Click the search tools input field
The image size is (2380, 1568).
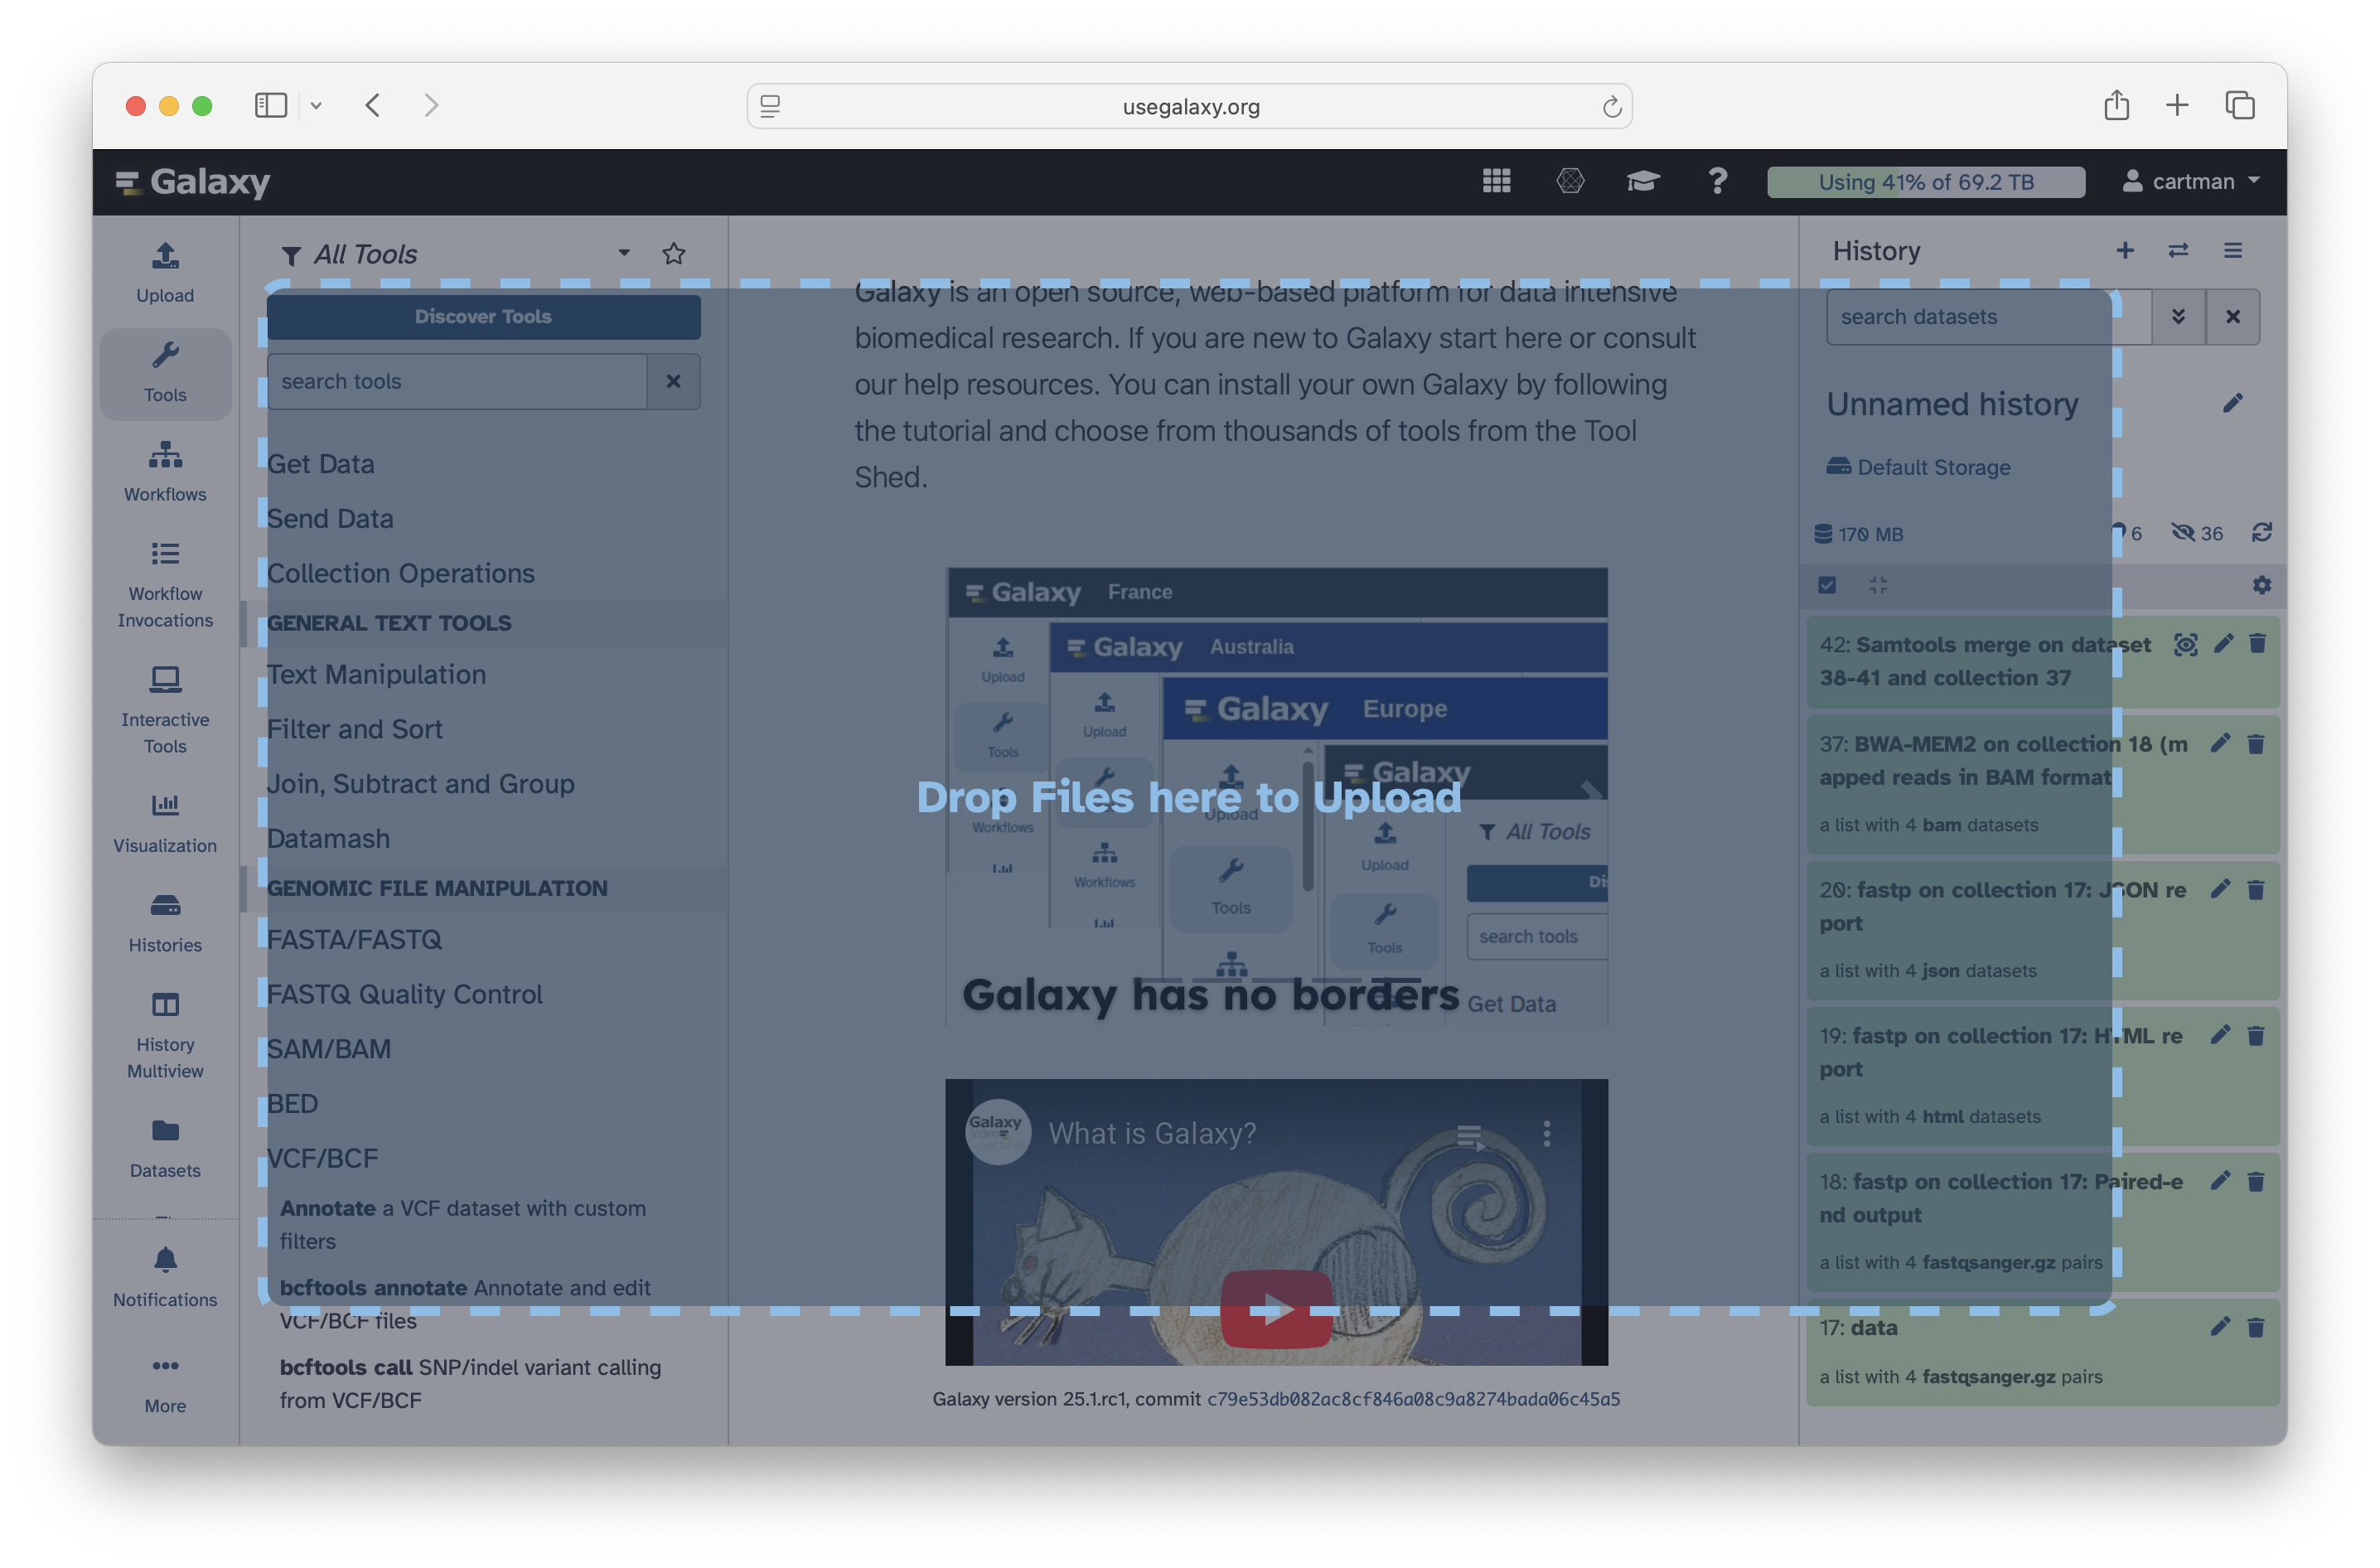point(457,381)
